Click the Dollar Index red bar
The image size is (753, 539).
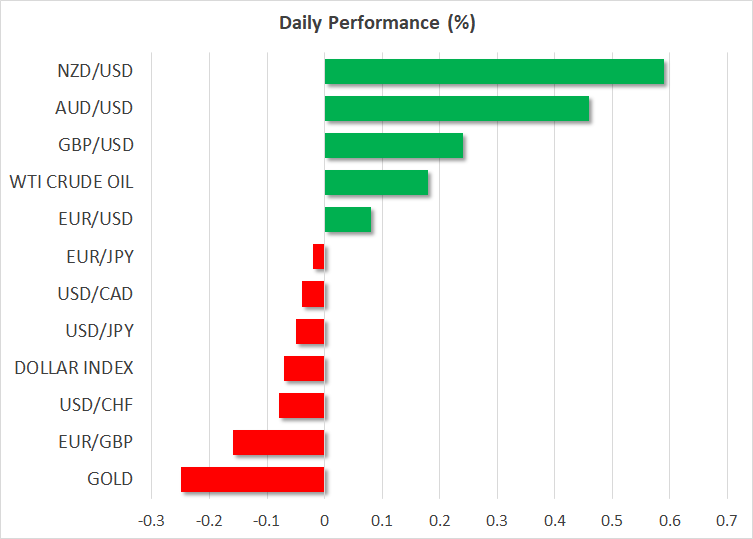[304, 368]
